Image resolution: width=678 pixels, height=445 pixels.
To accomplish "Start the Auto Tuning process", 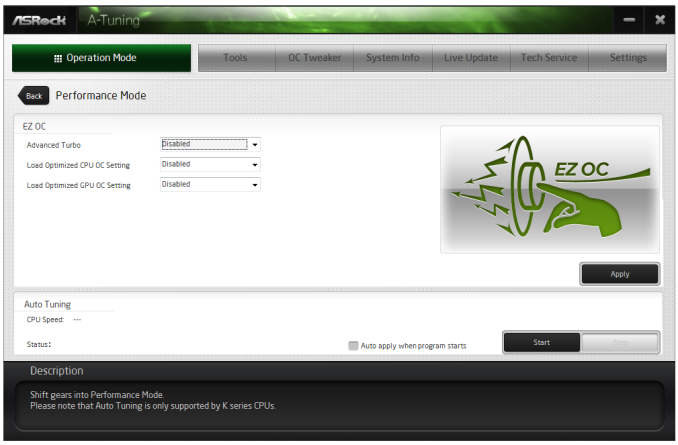I will pos(542,343).
